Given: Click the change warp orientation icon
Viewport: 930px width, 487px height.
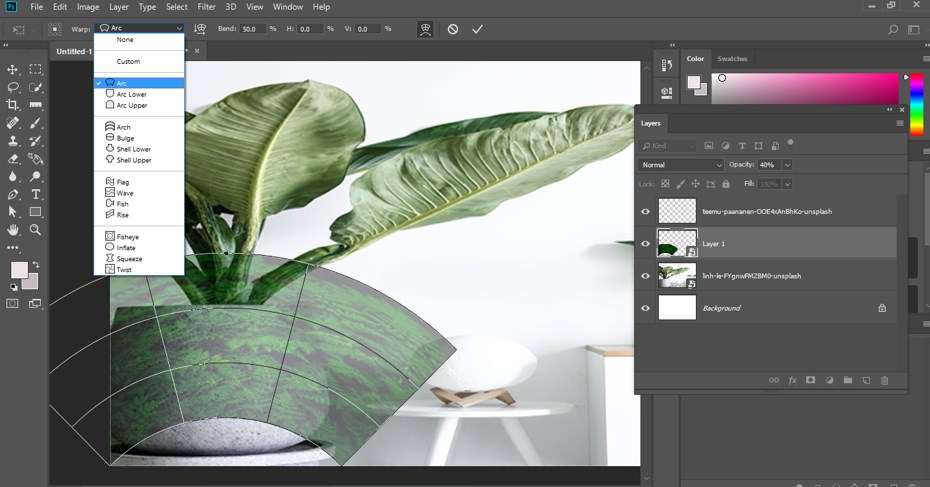Looking at the screenshot, I should pyautogui.click(x=200, y=29).
